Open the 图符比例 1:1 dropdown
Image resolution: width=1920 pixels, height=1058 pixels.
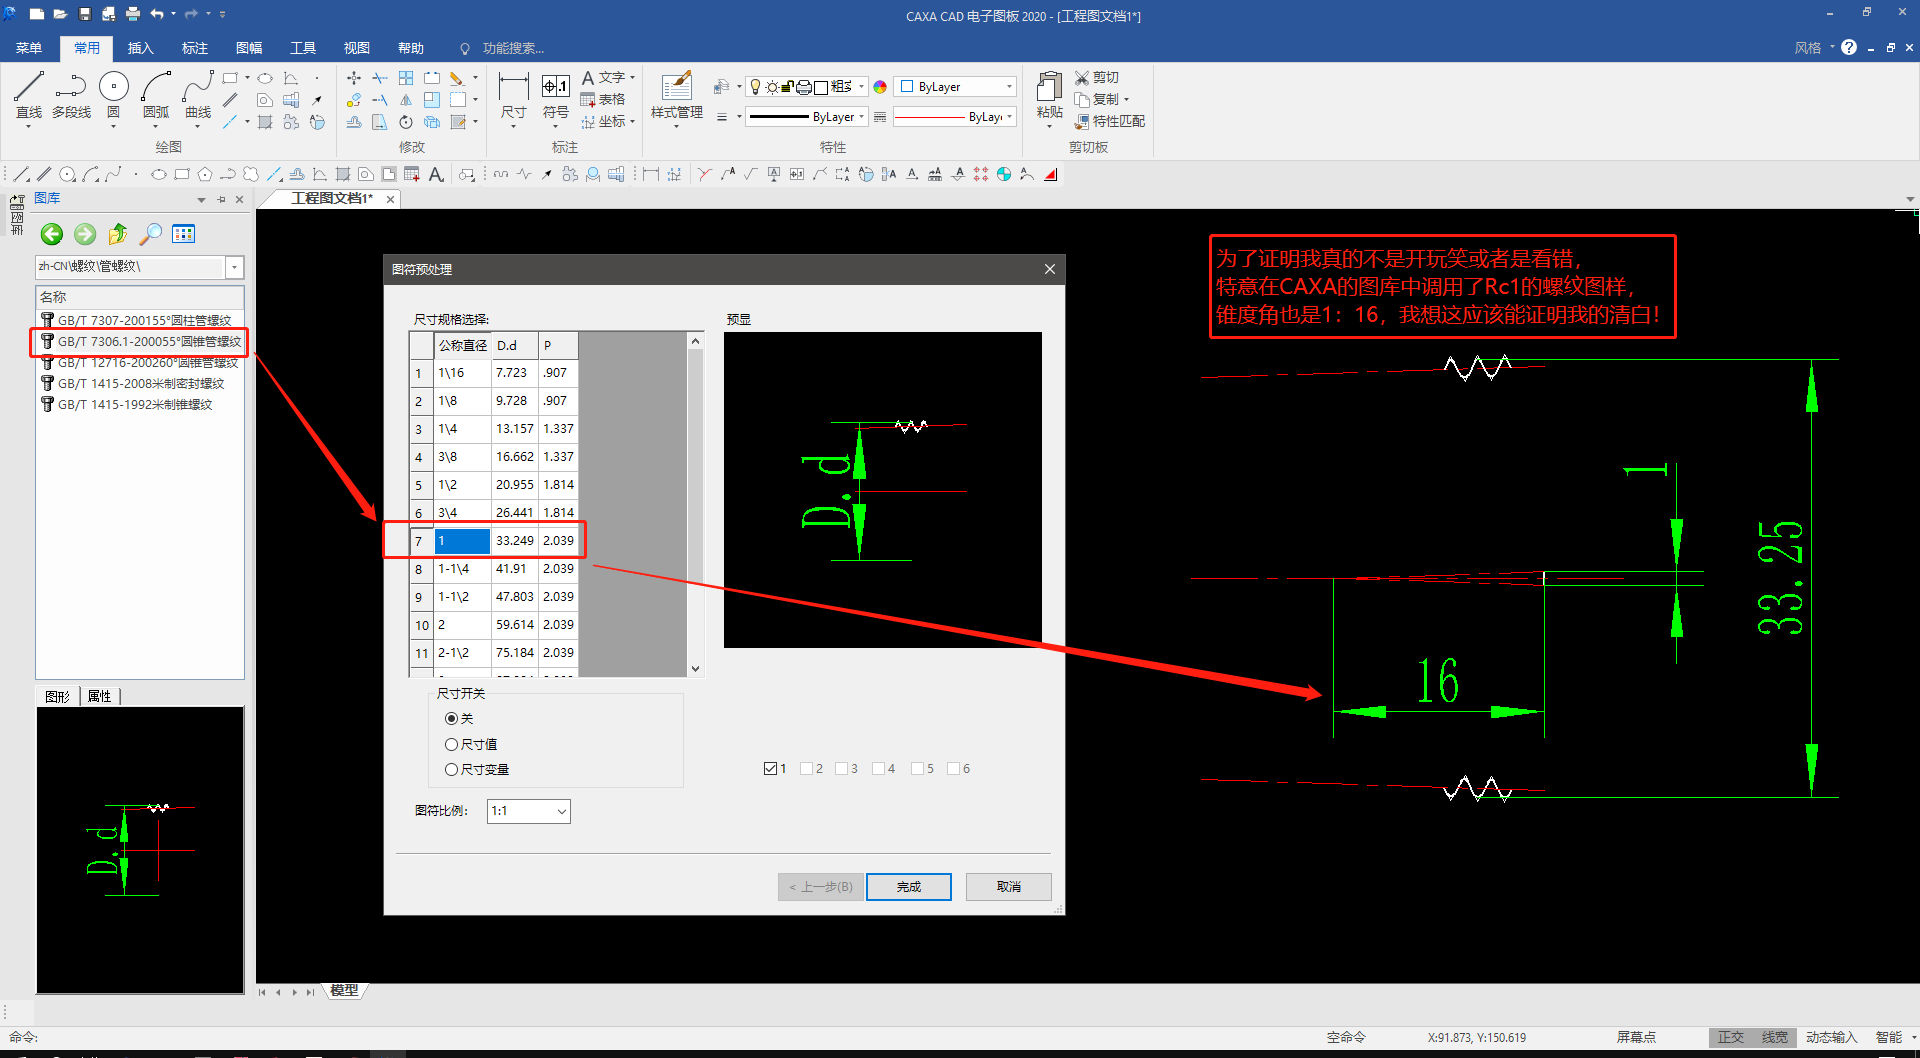[x=528, y=811]
